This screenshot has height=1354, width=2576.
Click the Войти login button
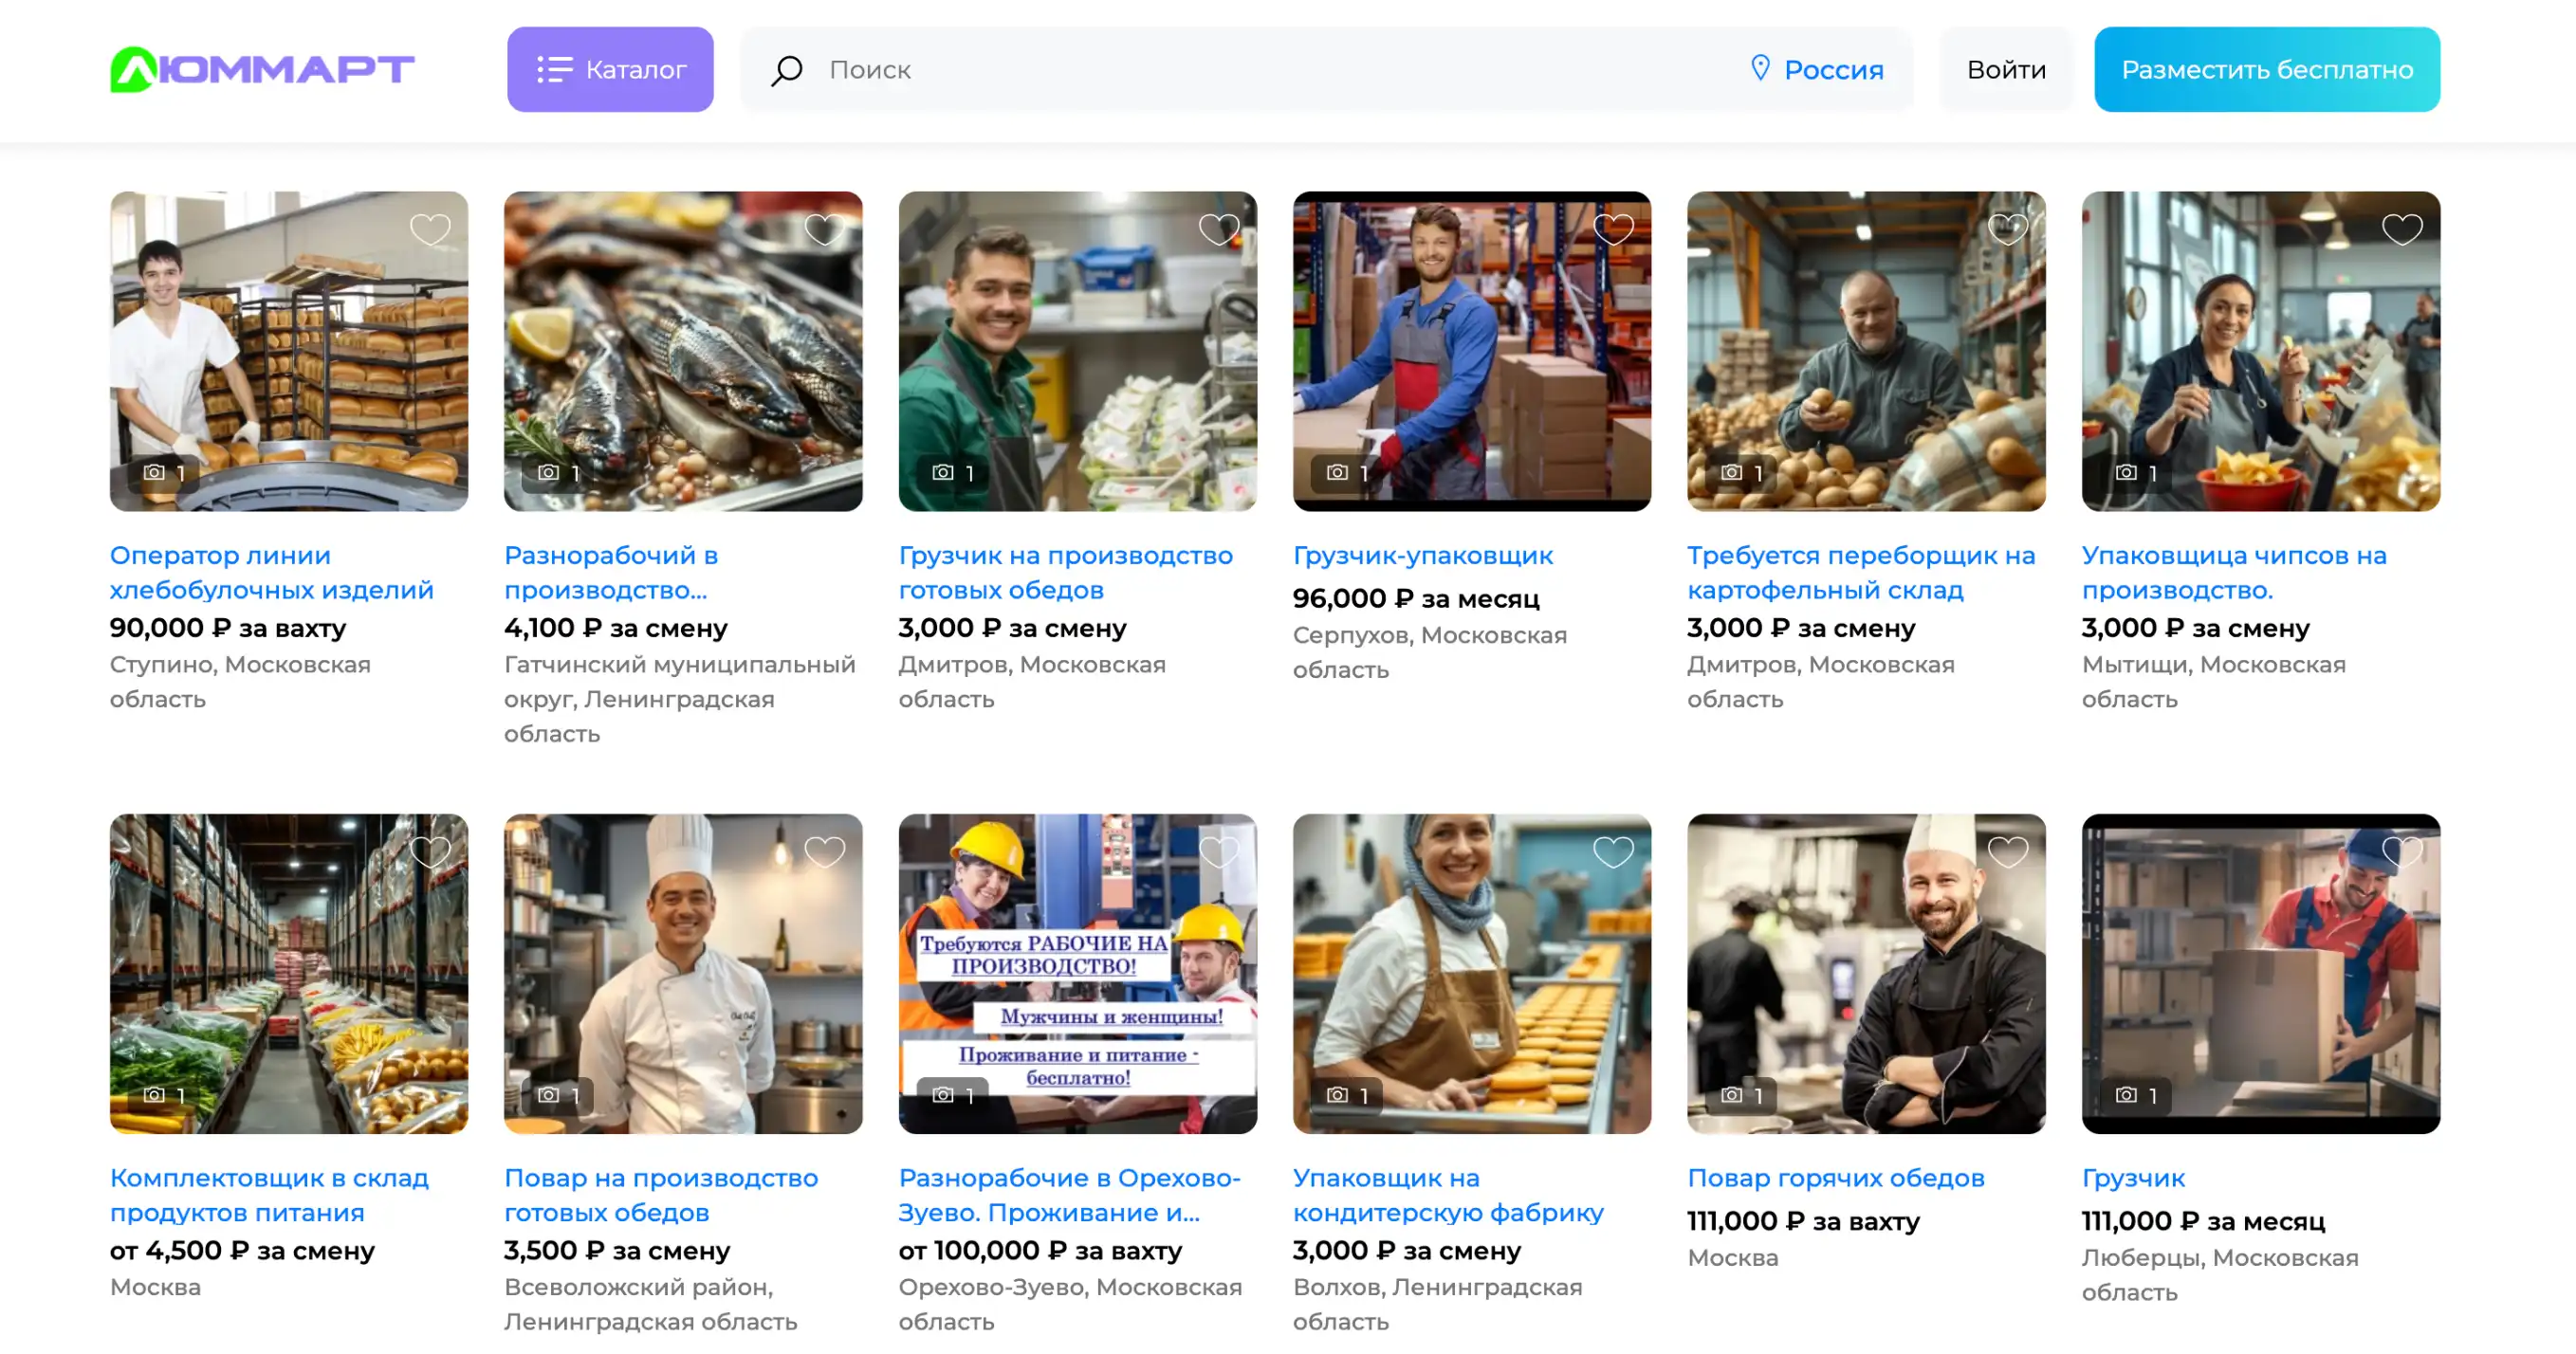pos(2006,69)
